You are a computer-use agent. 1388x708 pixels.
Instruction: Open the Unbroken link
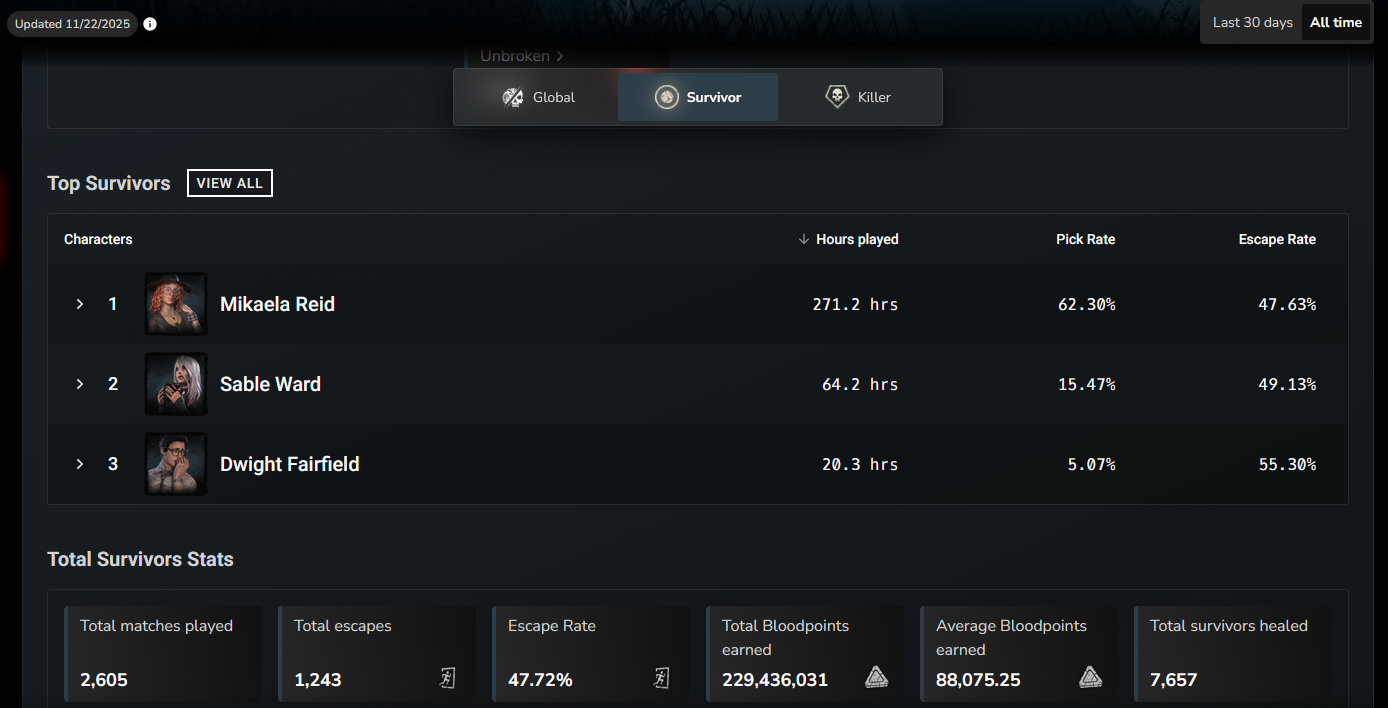click(522, 56)
